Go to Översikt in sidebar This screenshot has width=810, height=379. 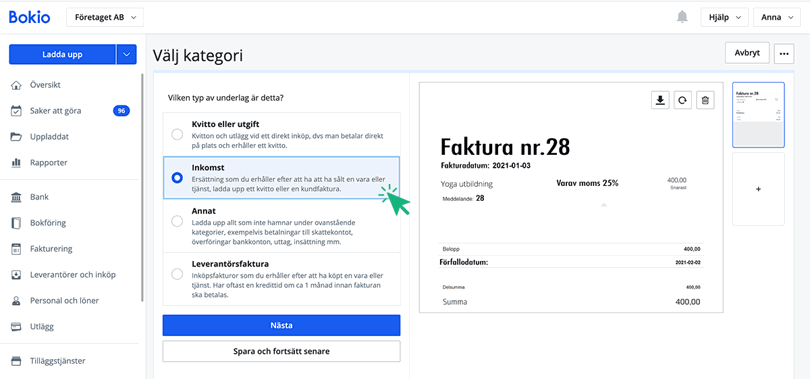coord(45,85)
